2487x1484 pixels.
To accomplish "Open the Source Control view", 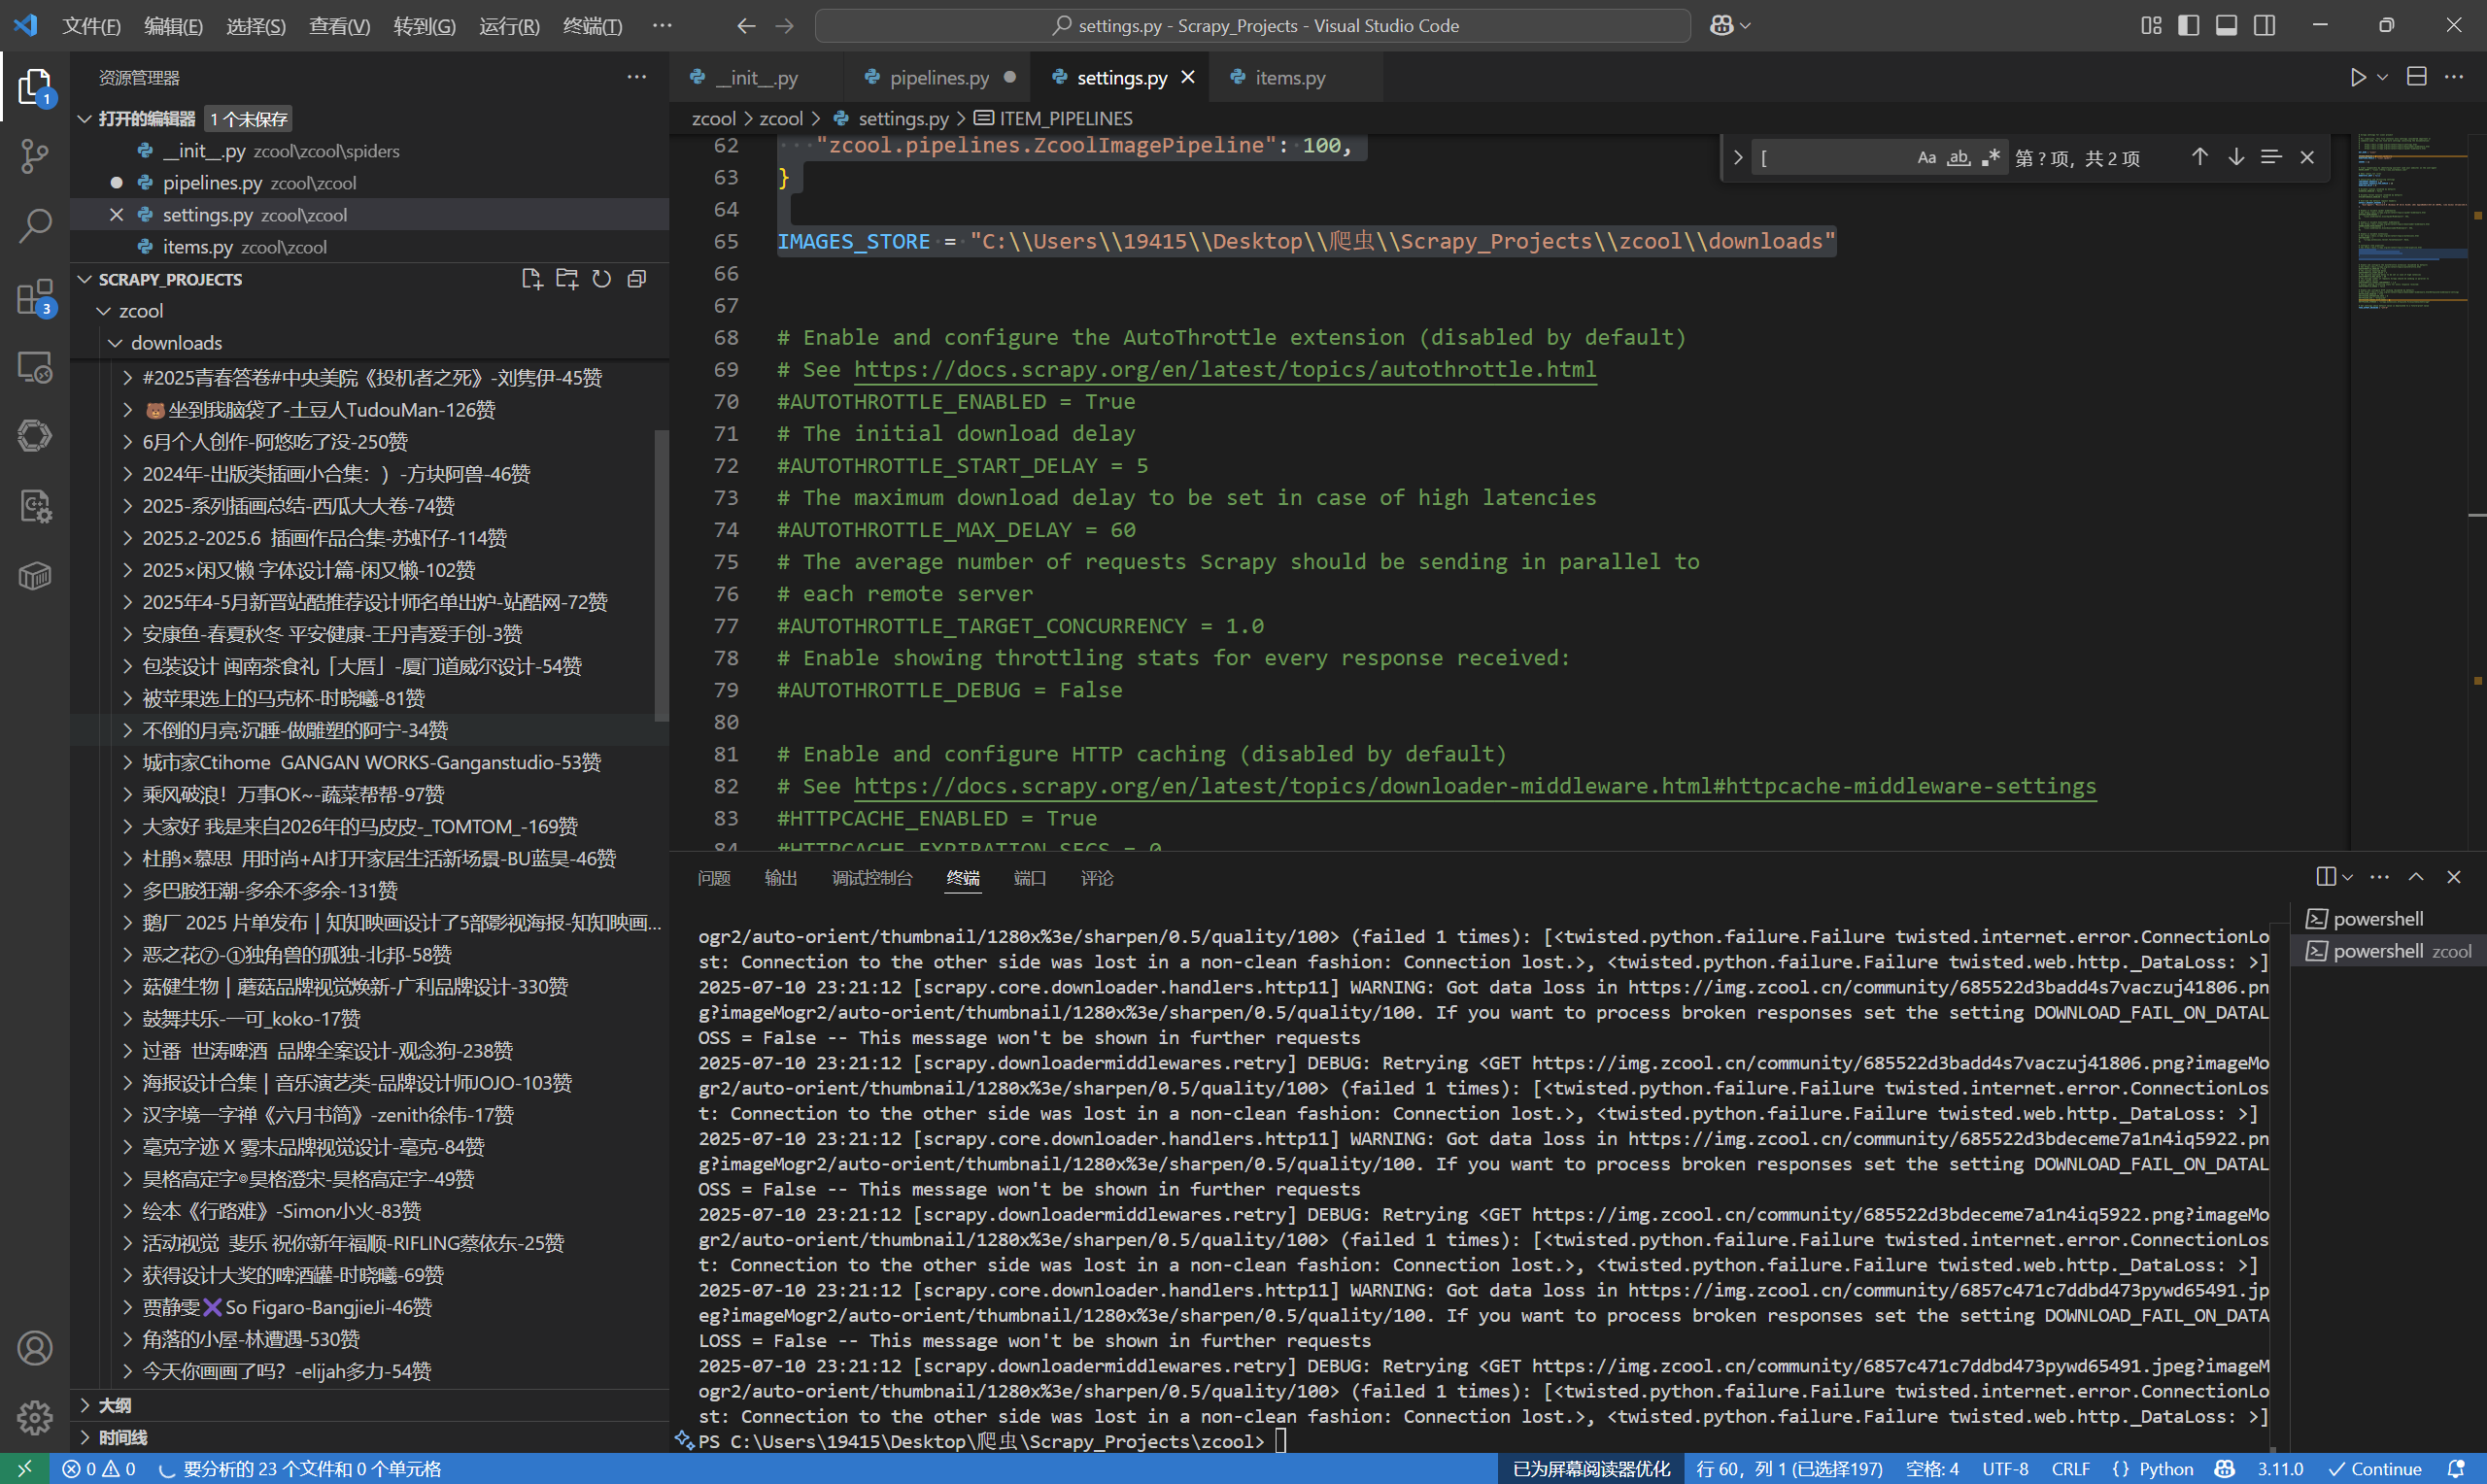I will click(x=35, y=155).
